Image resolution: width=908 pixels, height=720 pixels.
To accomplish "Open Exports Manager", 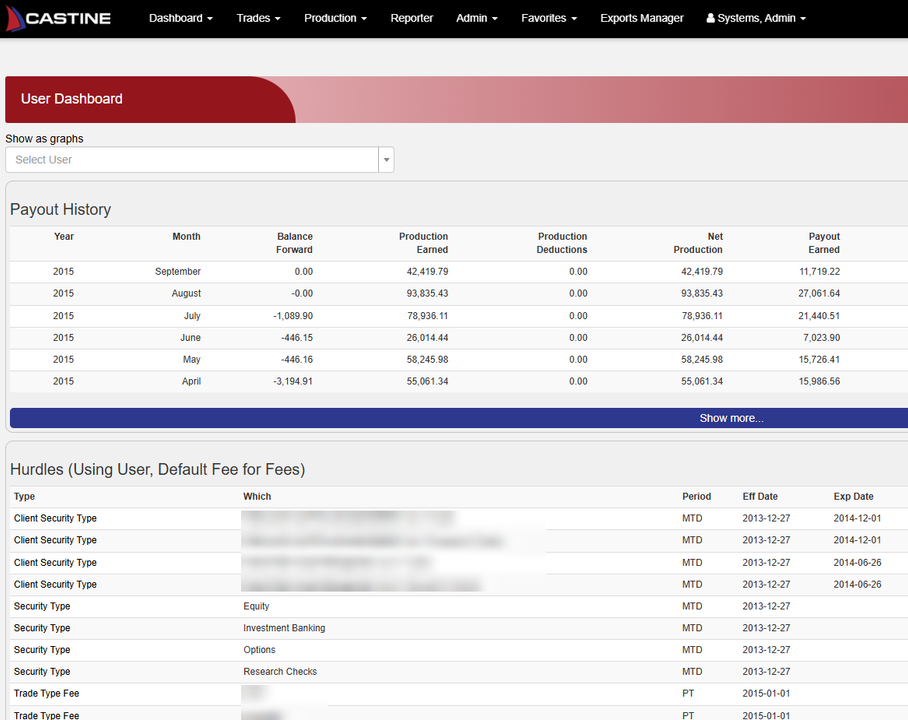I will tap(642, 19).
